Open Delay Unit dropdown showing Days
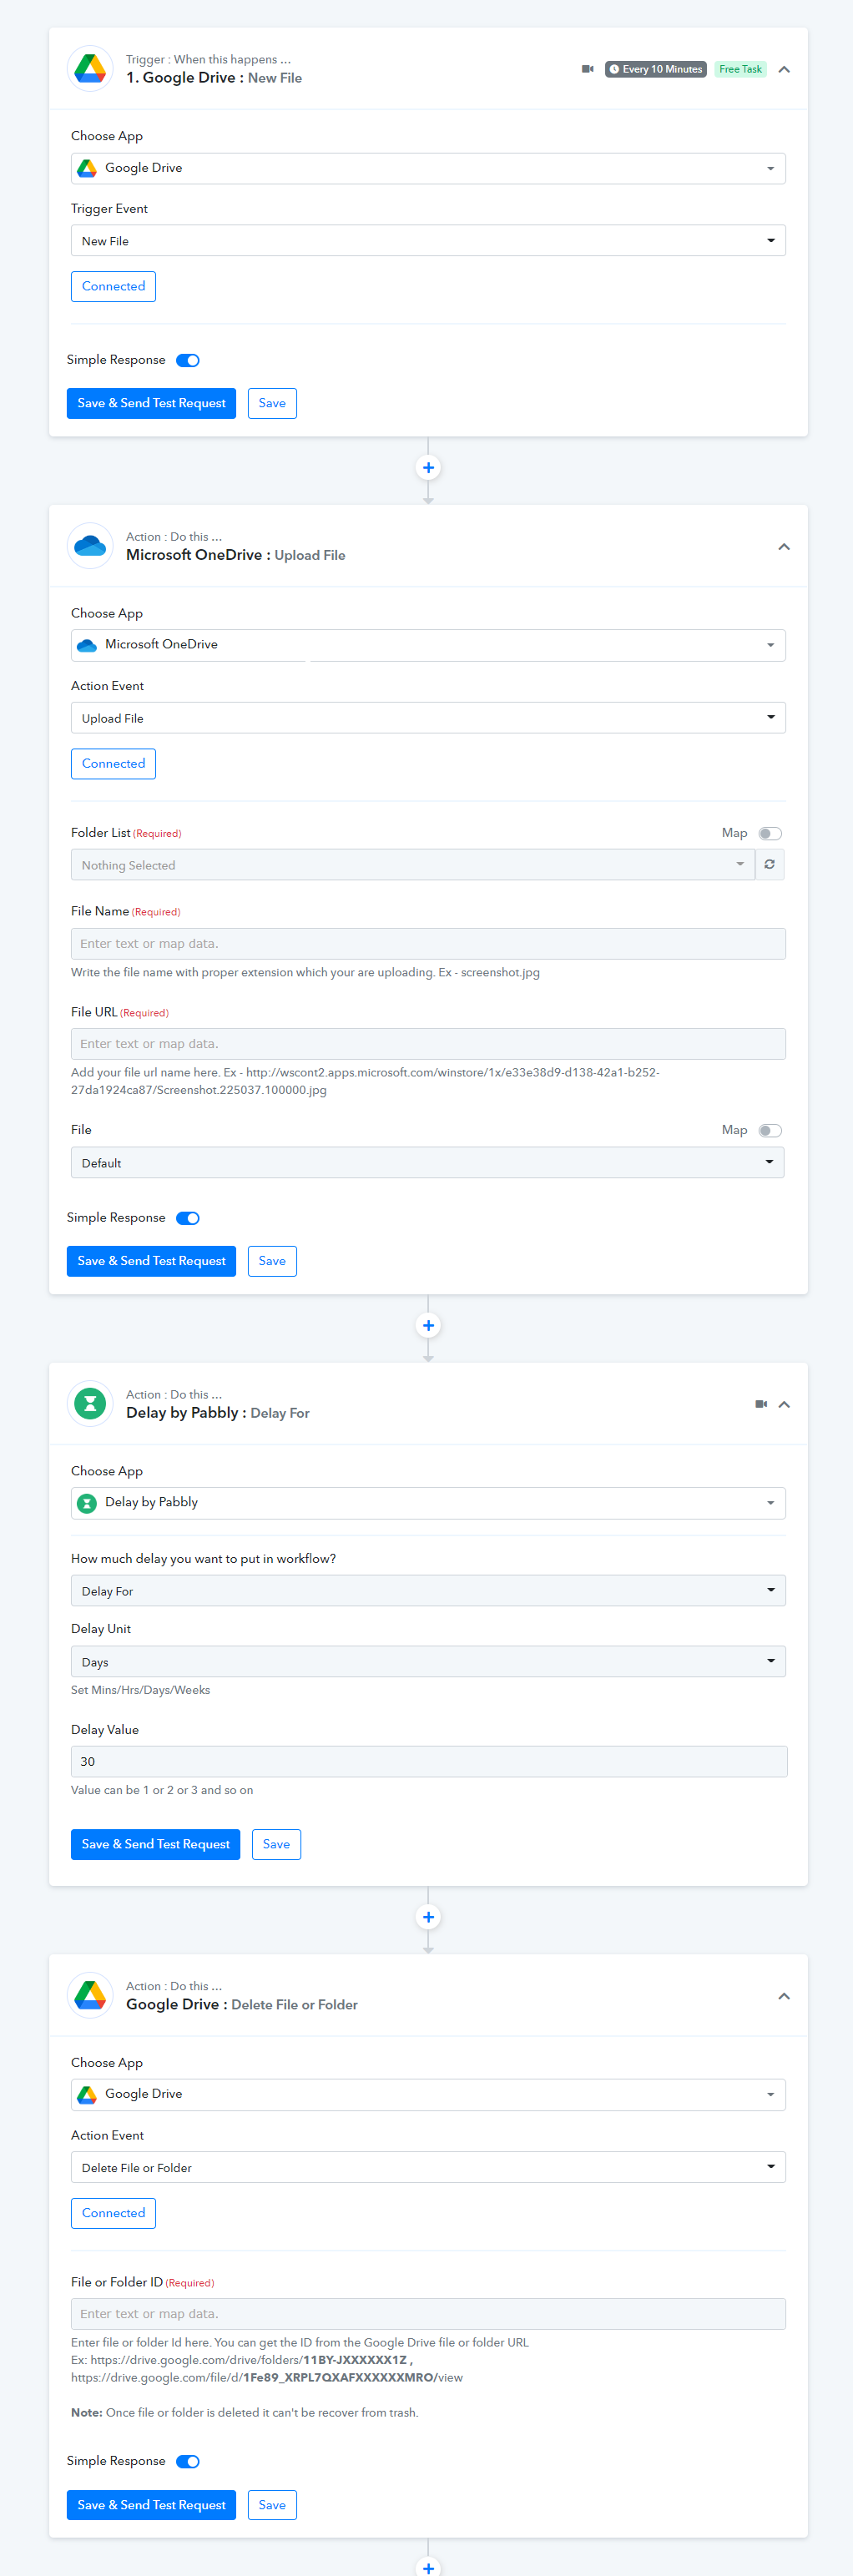The width and height of the screenshot is (853, 2576). tap(428, 1662)
